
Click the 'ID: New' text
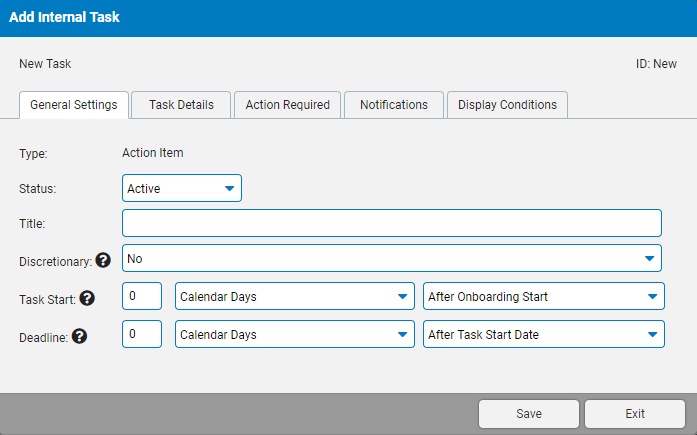656,64
